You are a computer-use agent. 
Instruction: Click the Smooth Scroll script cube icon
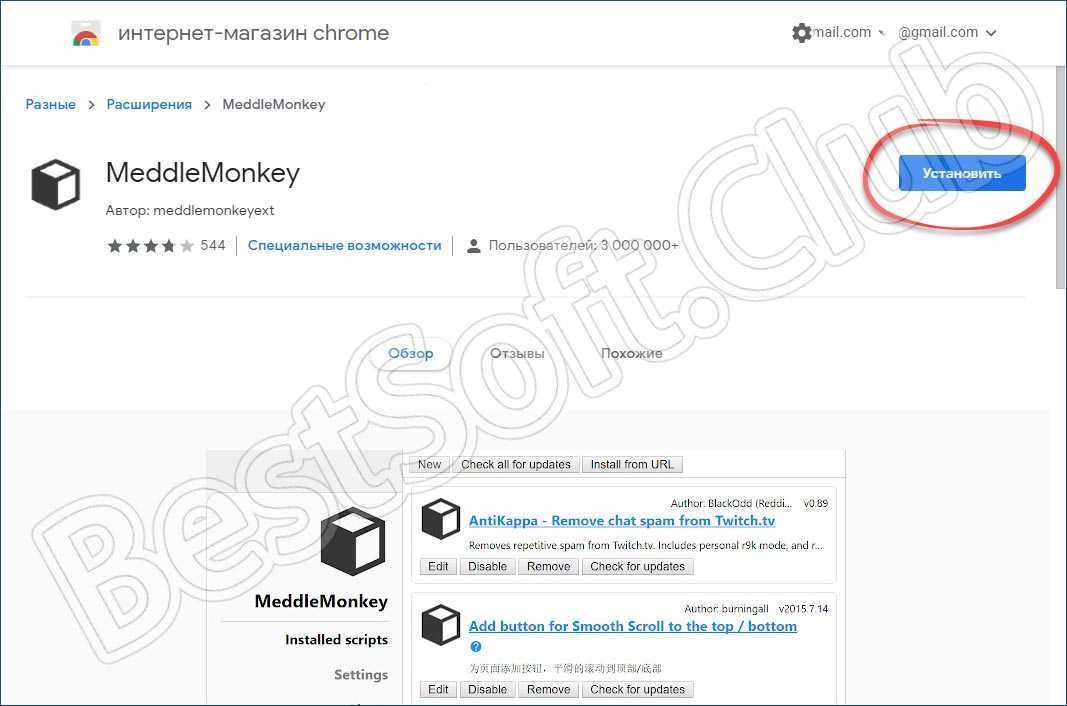440,626
